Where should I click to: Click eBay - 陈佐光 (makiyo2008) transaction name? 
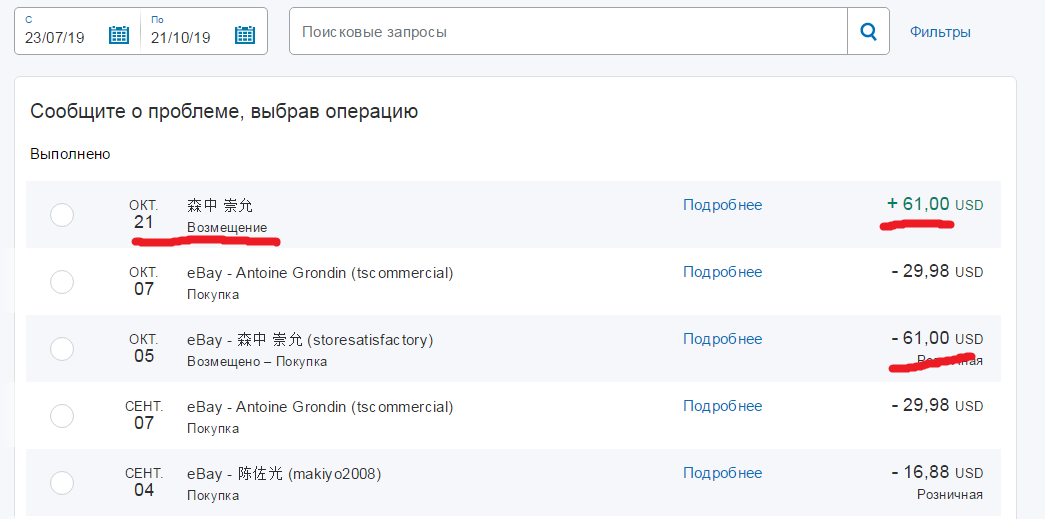(x=284, y=474)
